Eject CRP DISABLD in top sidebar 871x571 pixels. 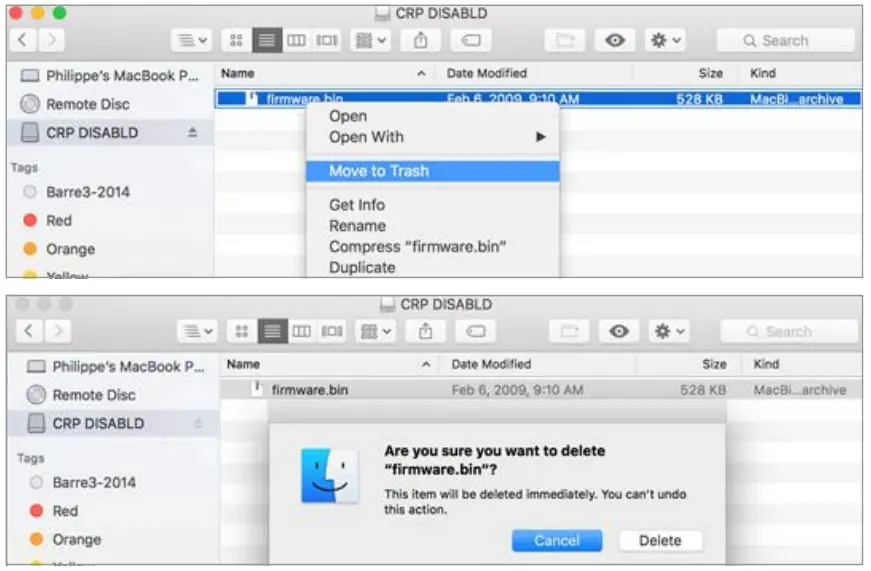pyautogui.click(x=192, y=132)
